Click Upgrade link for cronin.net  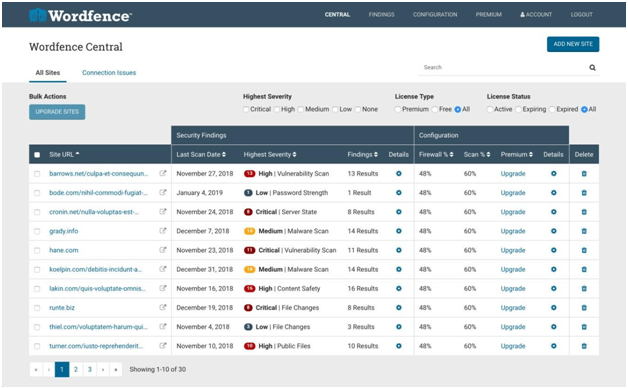[513, 212]
